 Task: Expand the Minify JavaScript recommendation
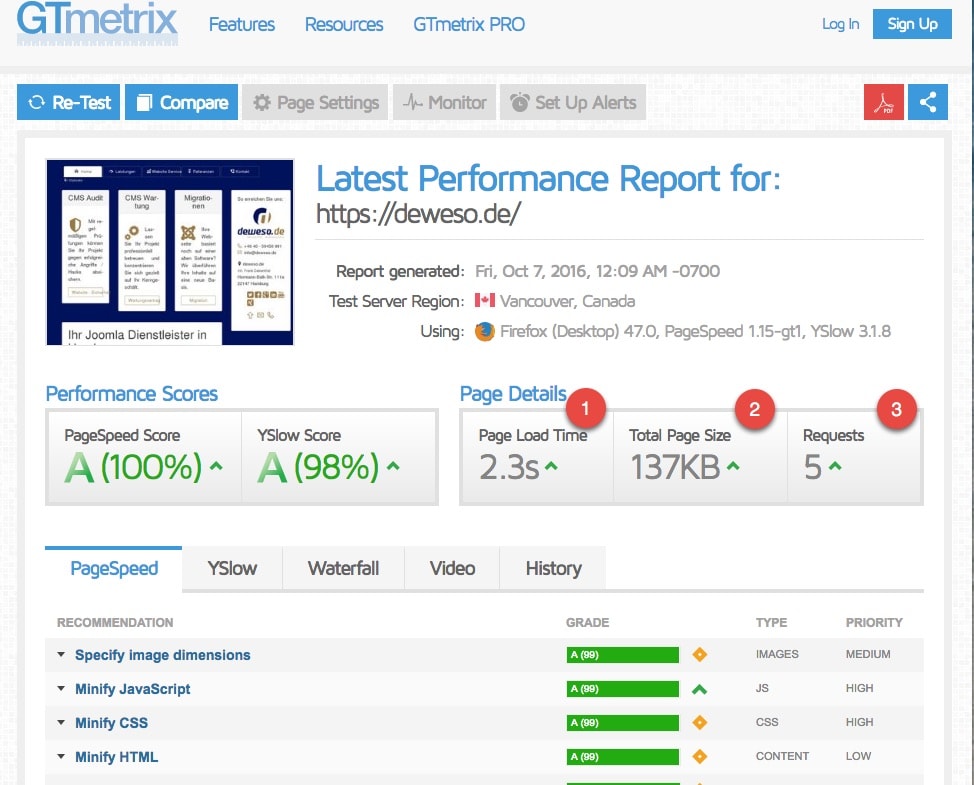[x=132, y=689]
